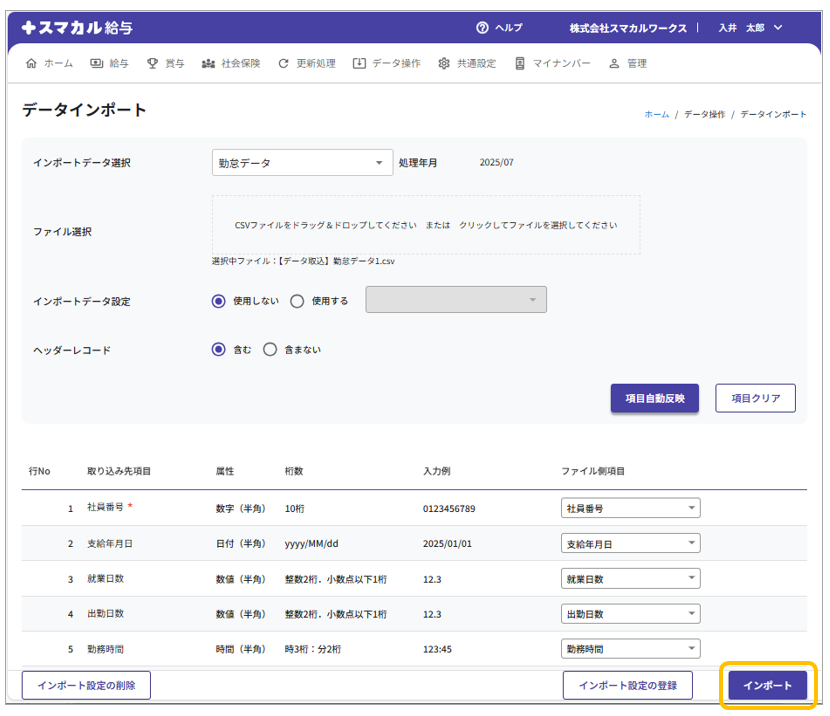Select 使用しない radio button

click(x=219, y=300)
